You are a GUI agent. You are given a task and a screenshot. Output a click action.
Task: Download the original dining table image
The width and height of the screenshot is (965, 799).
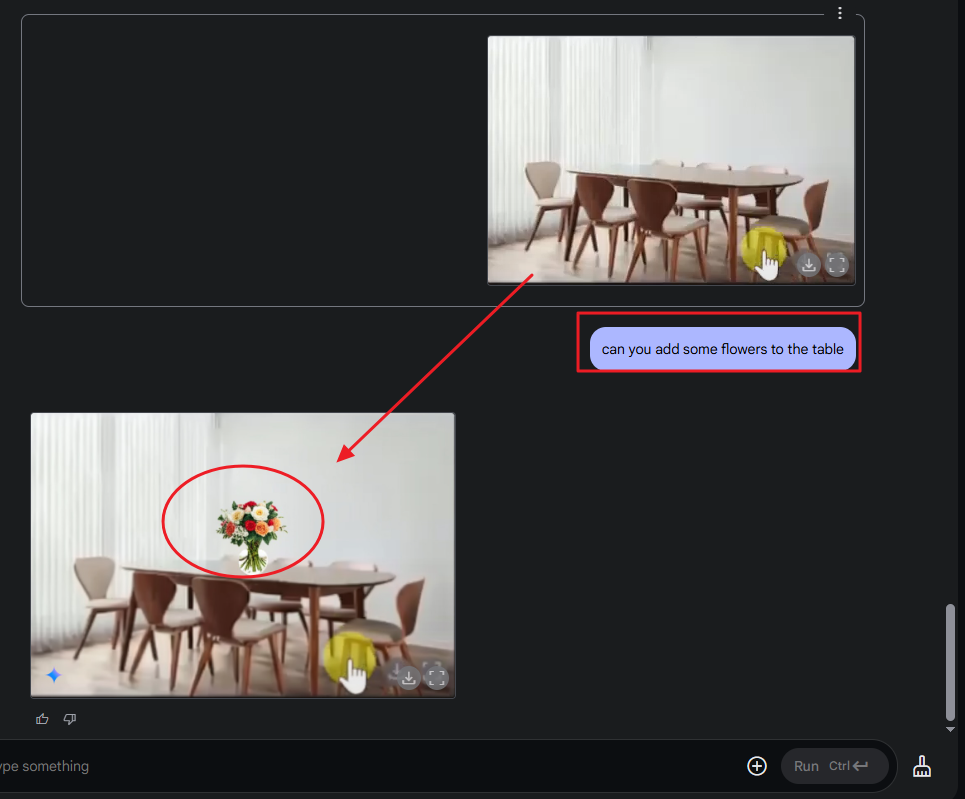point(809,265)
